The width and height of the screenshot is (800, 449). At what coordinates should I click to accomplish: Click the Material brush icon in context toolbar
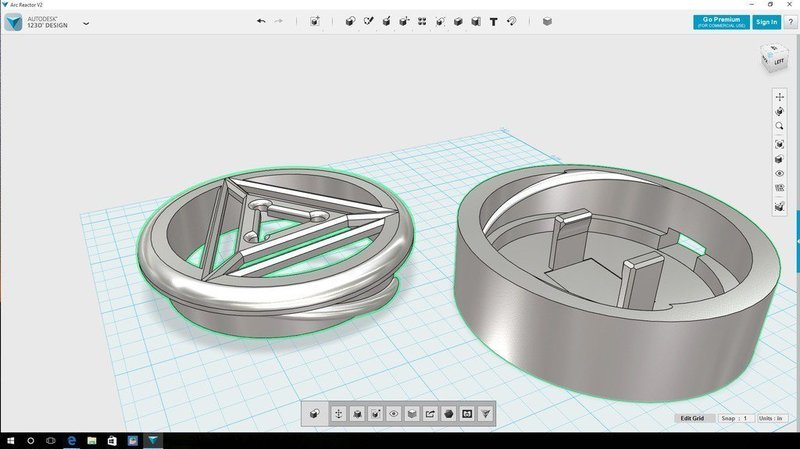[x=376, y=414]
